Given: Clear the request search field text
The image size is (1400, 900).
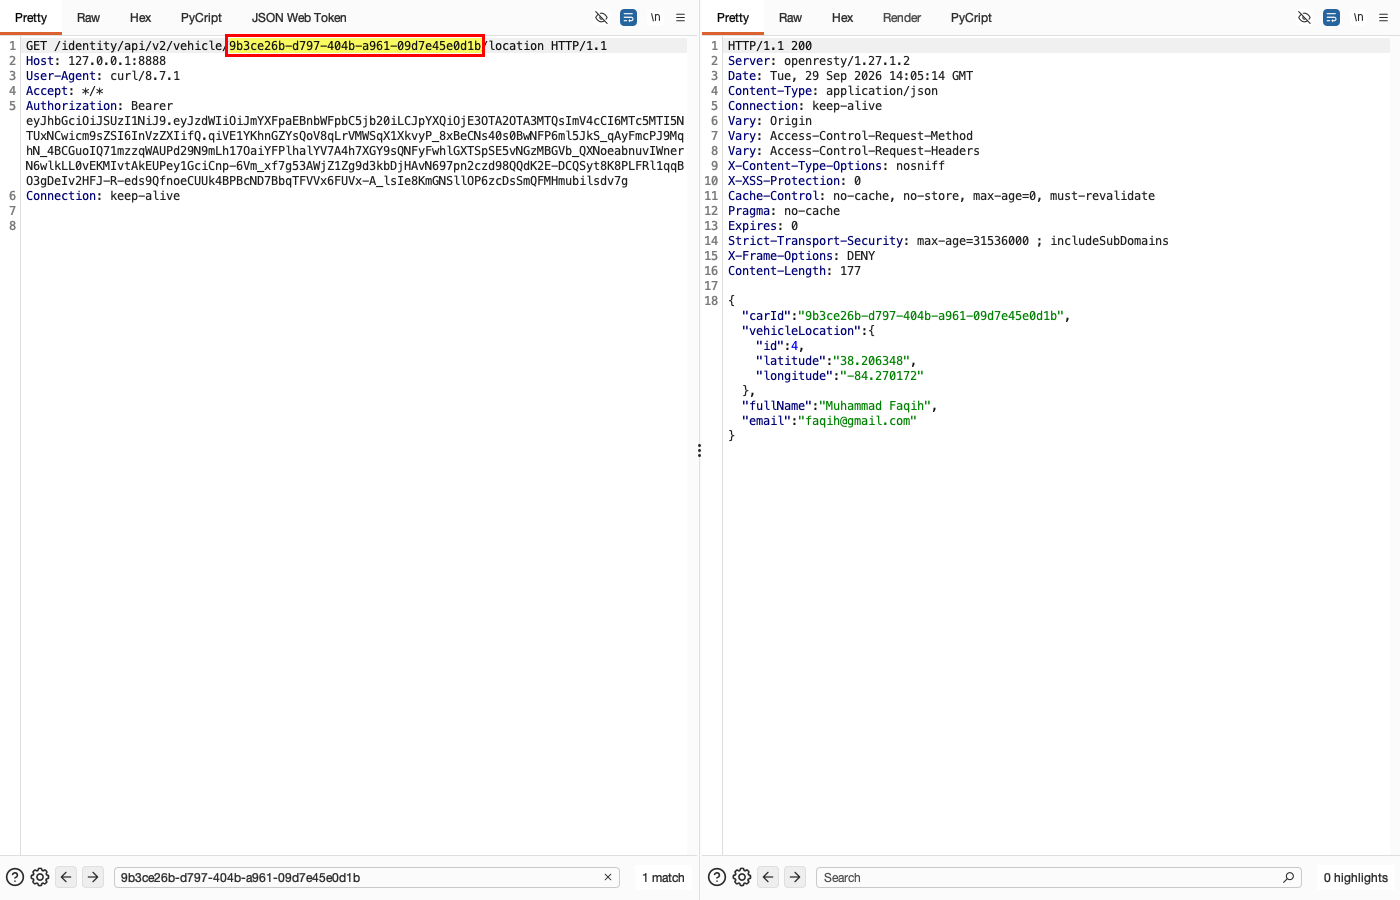Looking at the screenshot, I should click(x=607, y=877).
